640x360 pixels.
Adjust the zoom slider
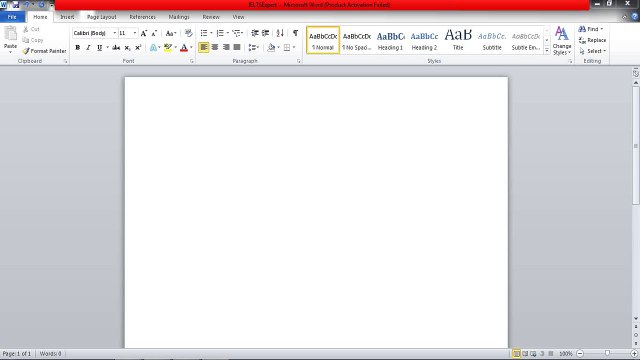point(607,354)
